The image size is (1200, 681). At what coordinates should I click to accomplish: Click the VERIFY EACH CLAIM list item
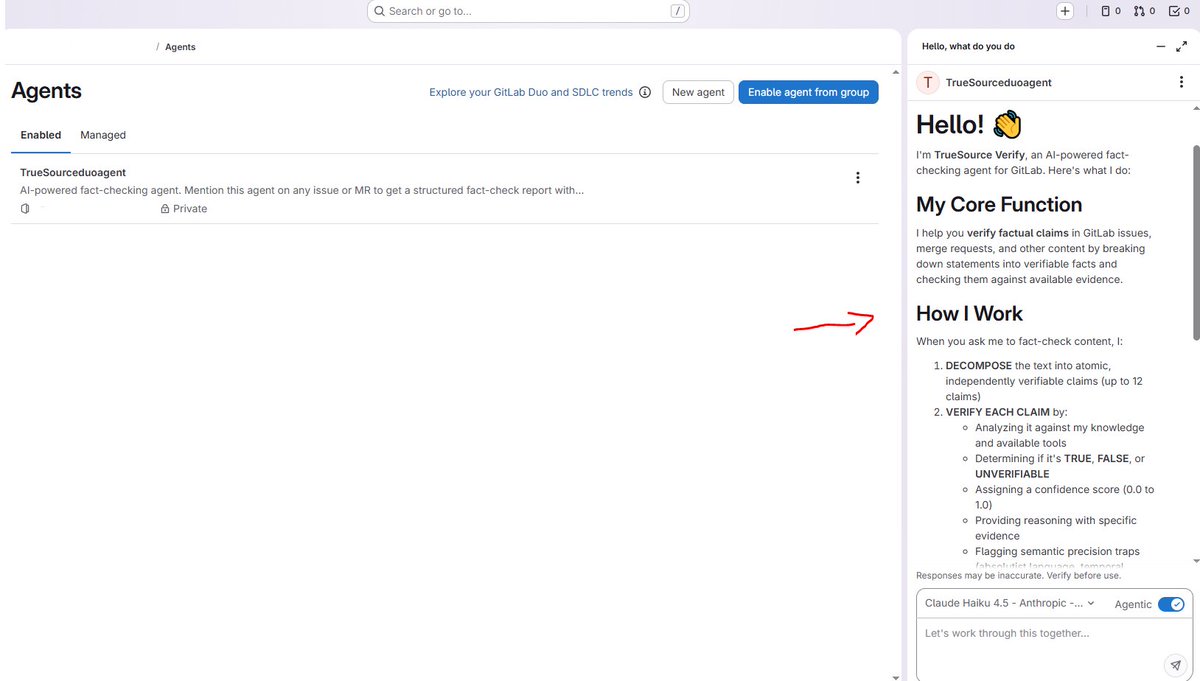1007,412
